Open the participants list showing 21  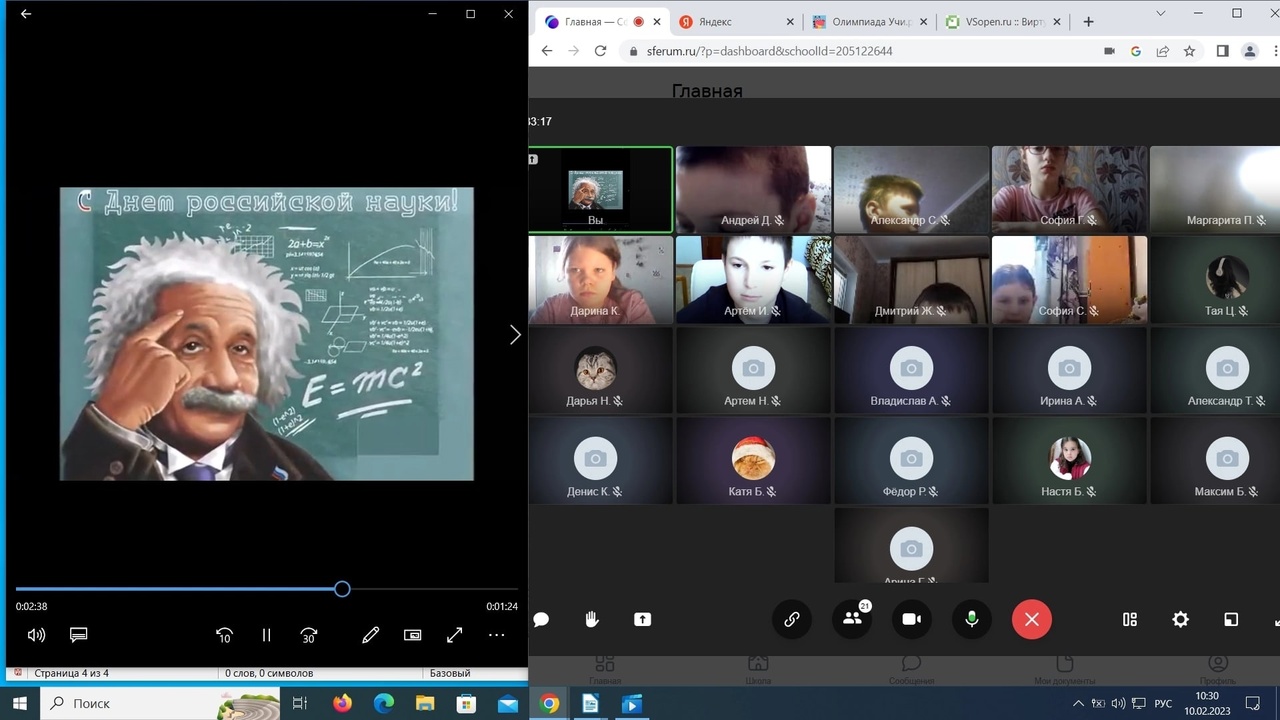(852, 619)
